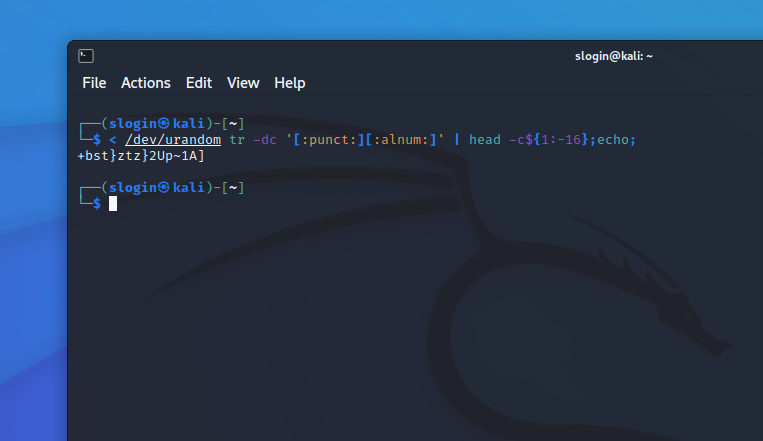Click the 'echo;' command text
The width and height of the screenshot is (763, 441).
tap(616, 140)
